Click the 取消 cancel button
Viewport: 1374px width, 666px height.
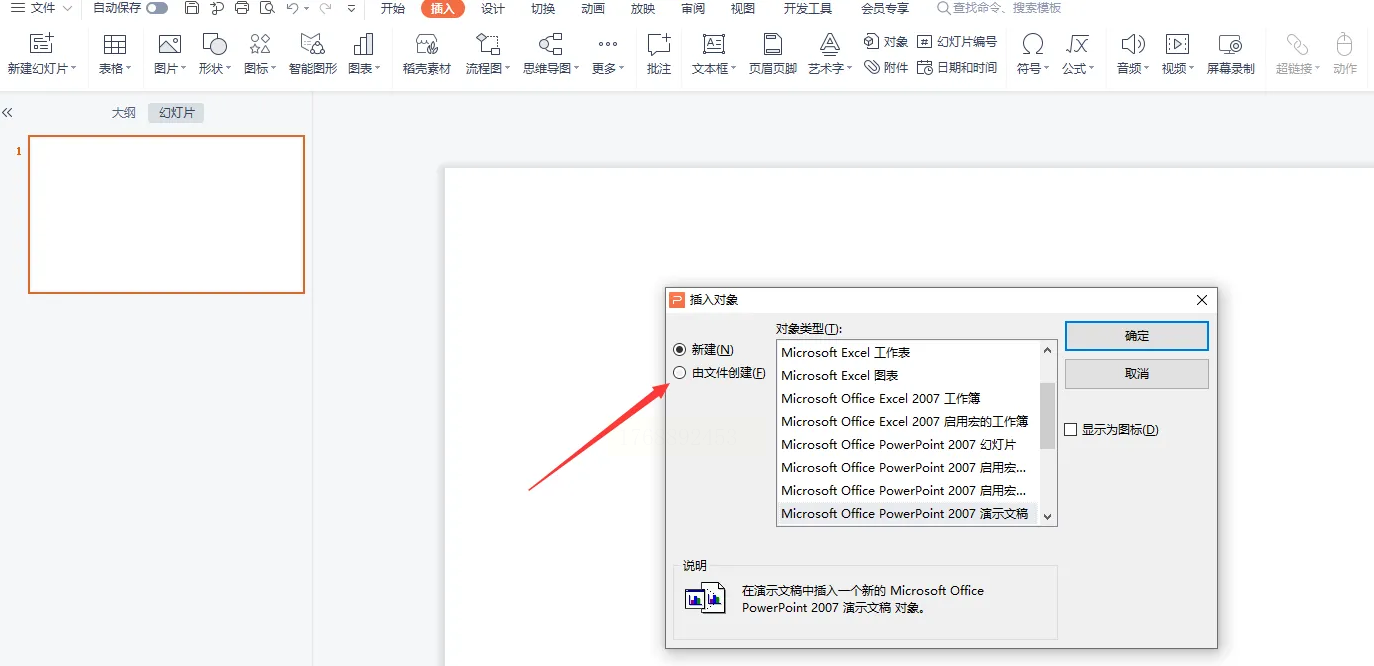click(x=1137, y=374)
